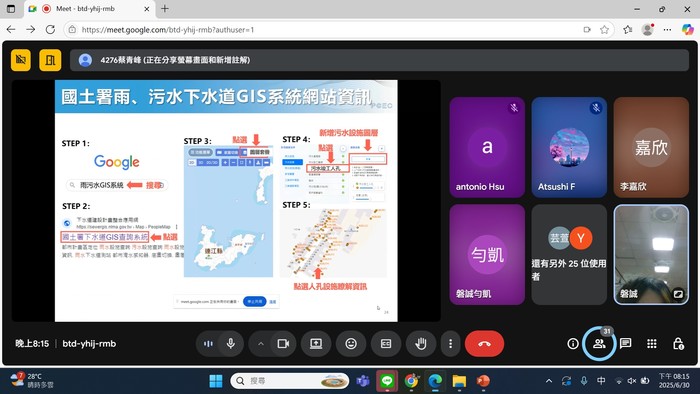Open the tile showing 25 other participants

coord(569,254)
